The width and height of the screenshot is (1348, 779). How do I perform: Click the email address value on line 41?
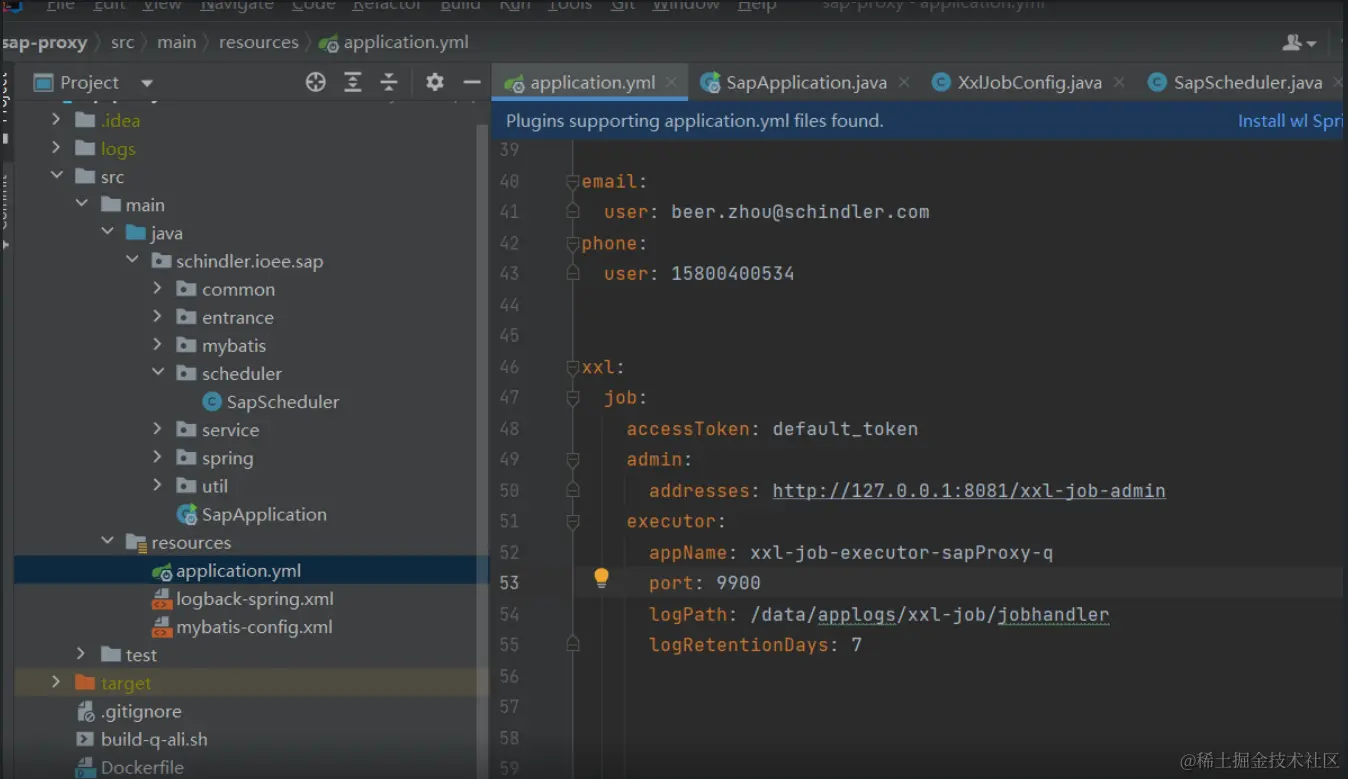(x=800, y=212)
